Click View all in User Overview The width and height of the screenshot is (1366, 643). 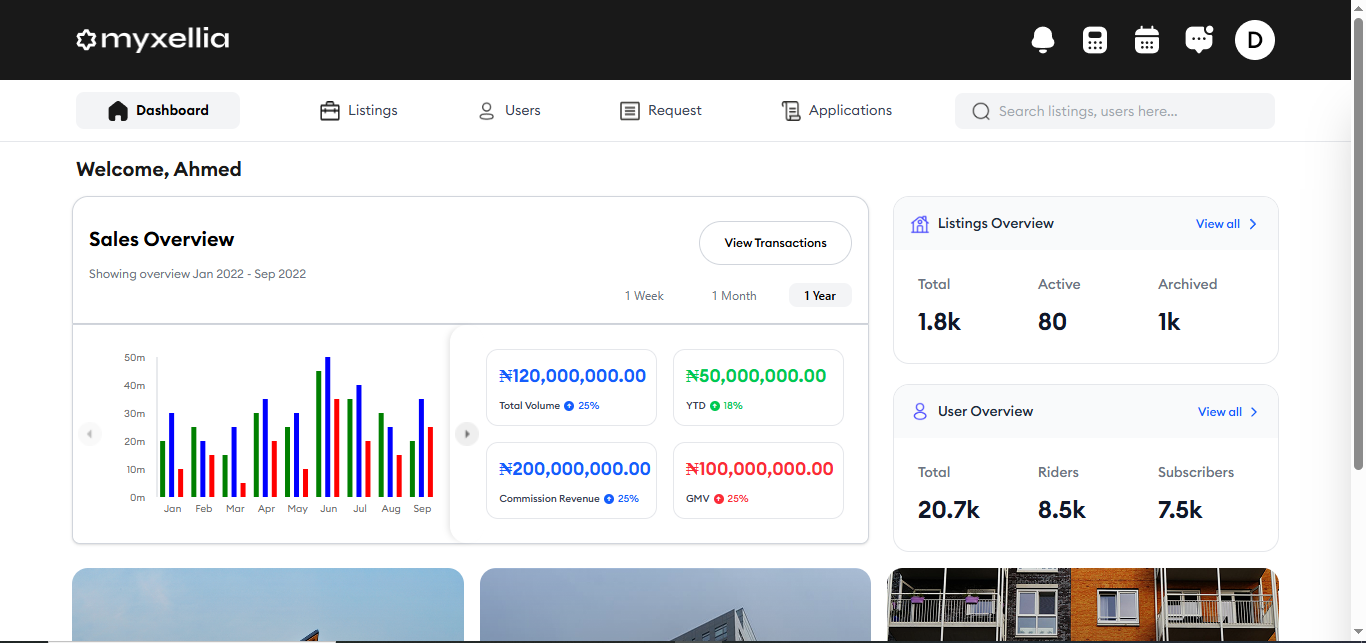coord(1228,412)
